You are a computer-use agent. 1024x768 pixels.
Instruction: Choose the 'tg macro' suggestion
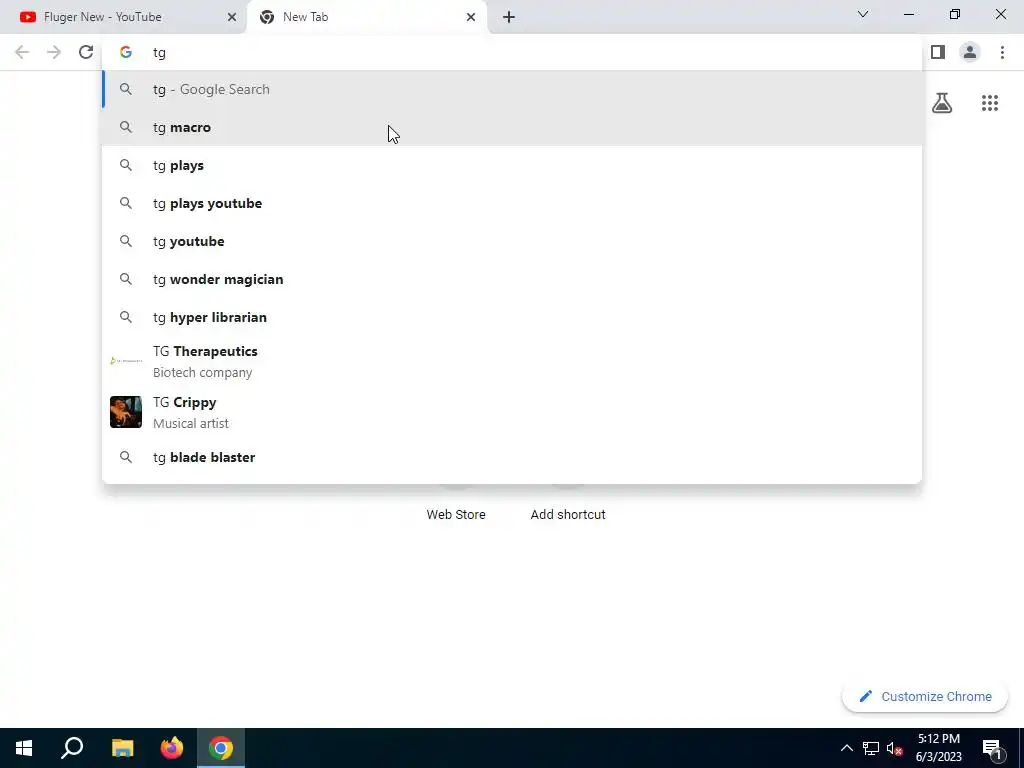512,127
